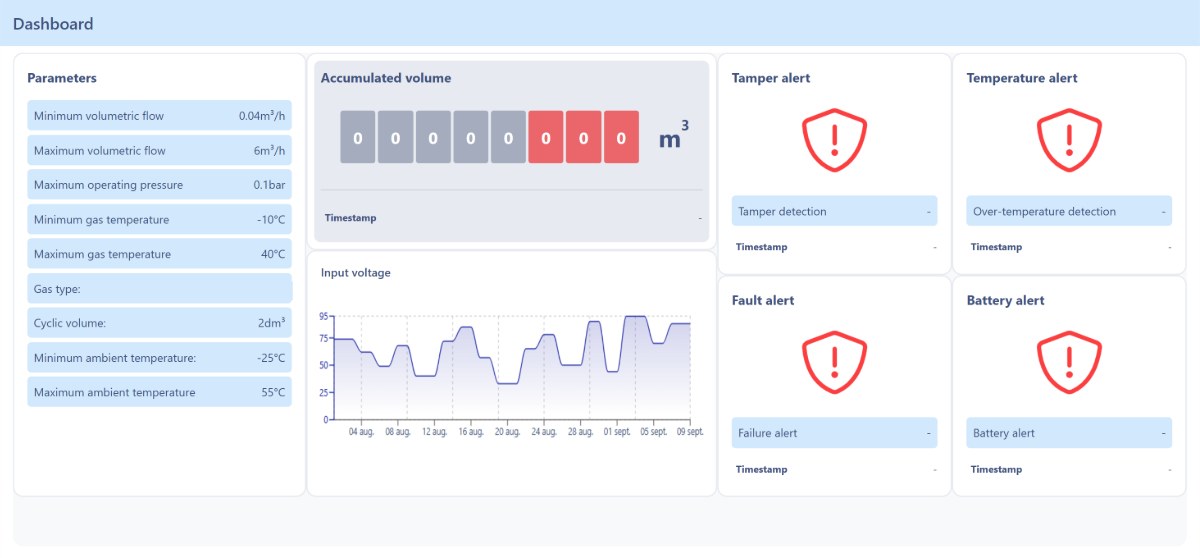The height and width of the screenshot is (558, 1200).
Task: Click the Accumulated volume Timestamp label
Action: (351, 217)
